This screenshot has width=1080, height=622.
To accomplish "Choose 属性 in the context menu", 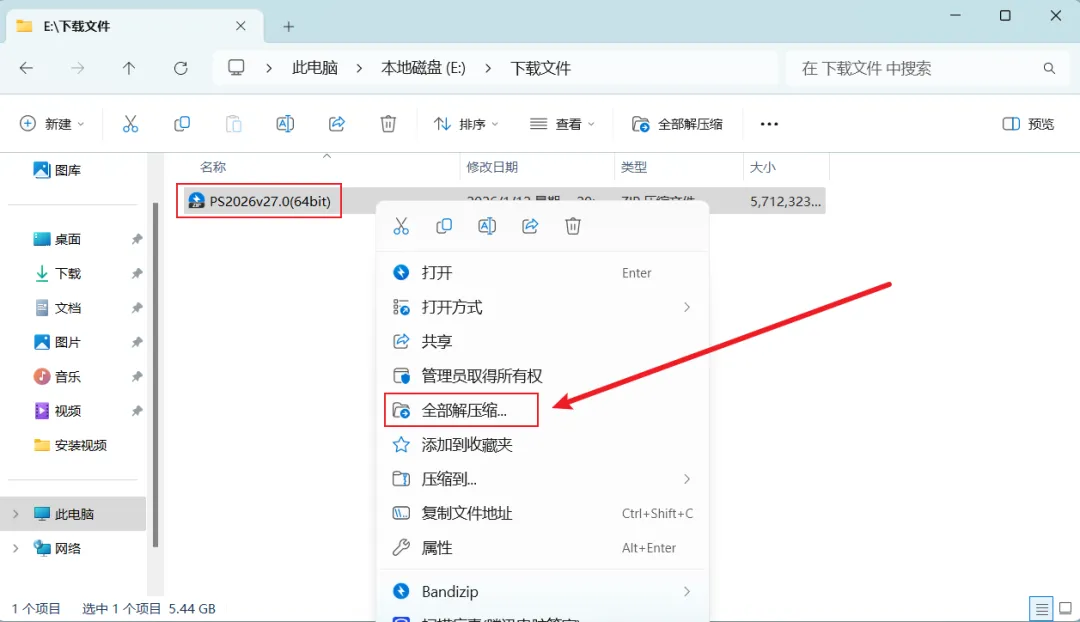I will [543, 548].
